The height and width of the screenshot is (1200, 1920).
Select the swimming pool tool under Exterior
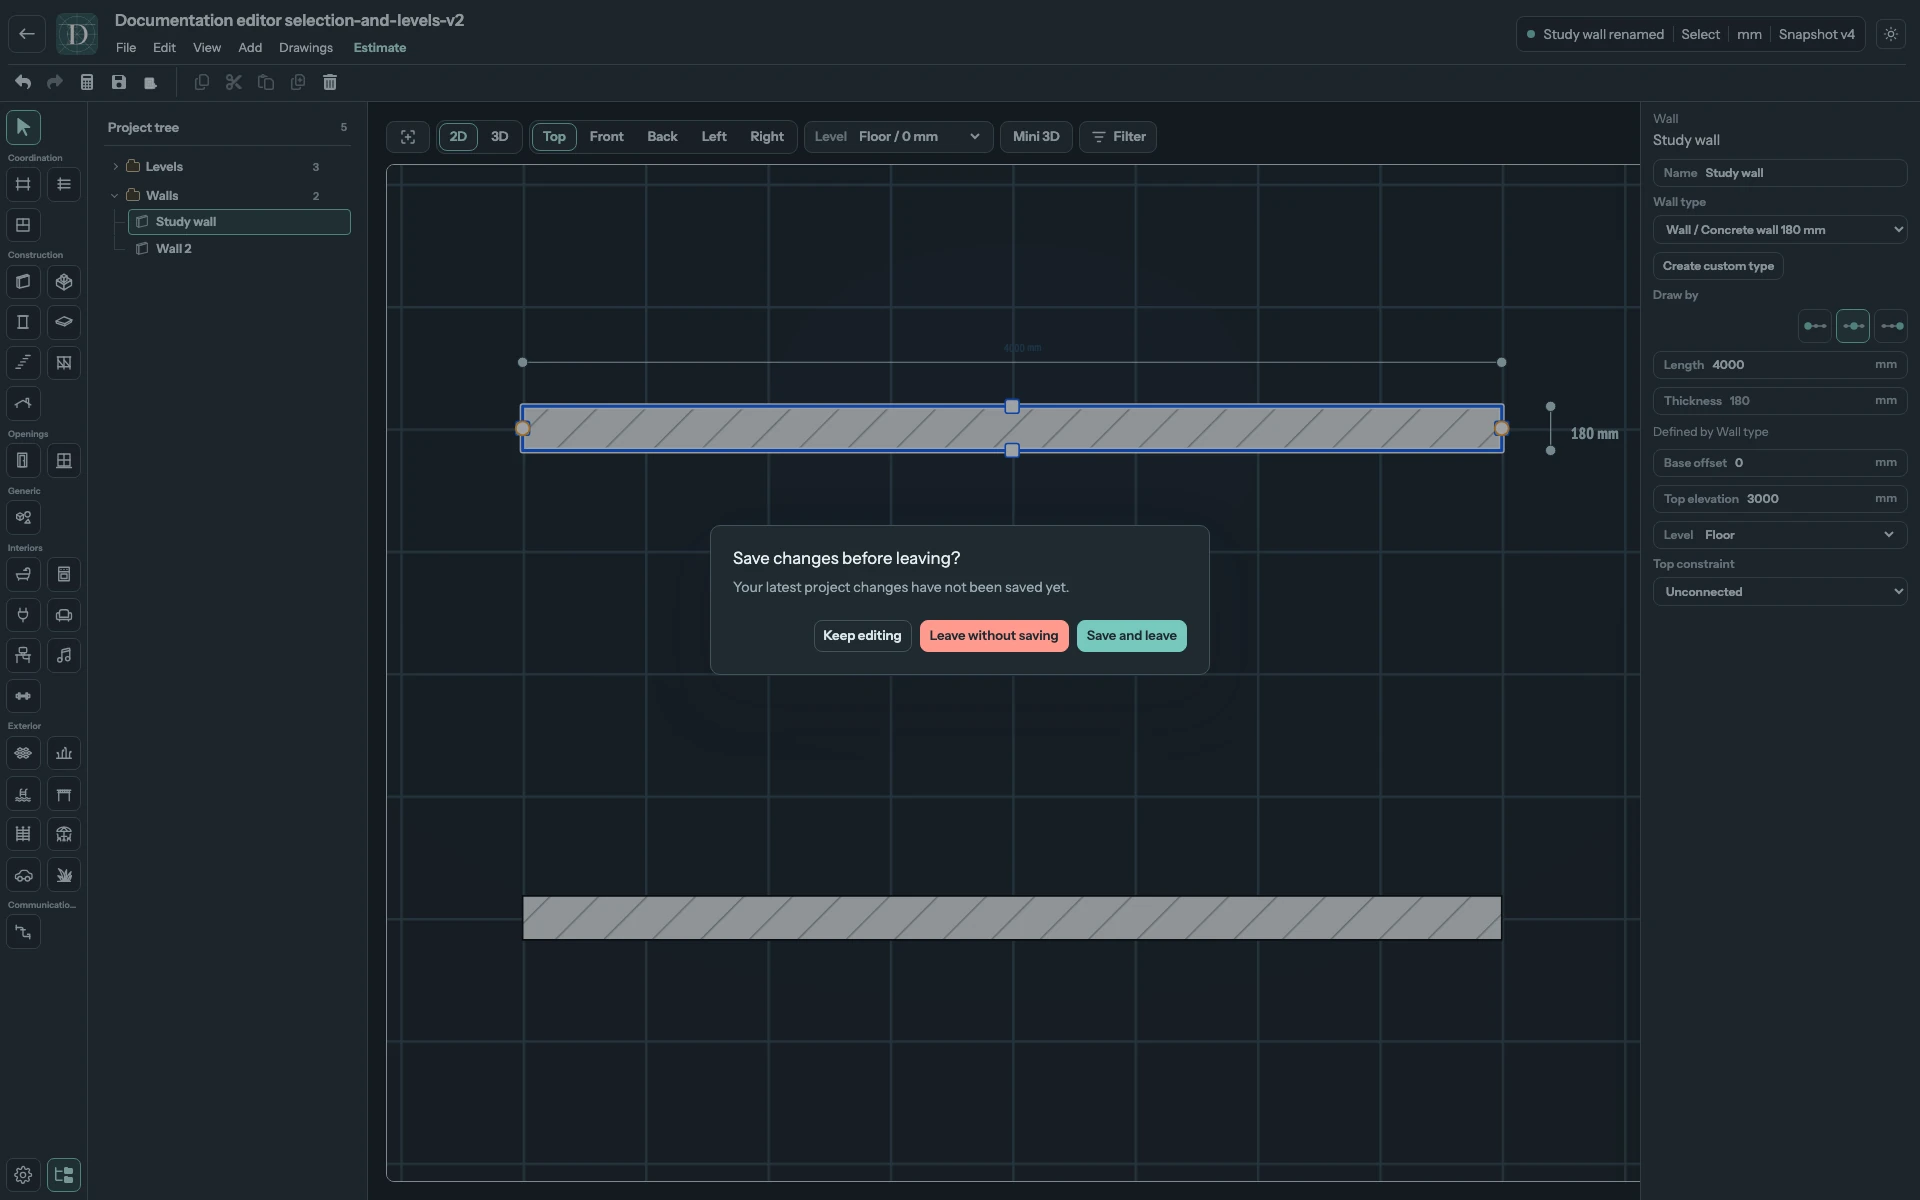23,794
